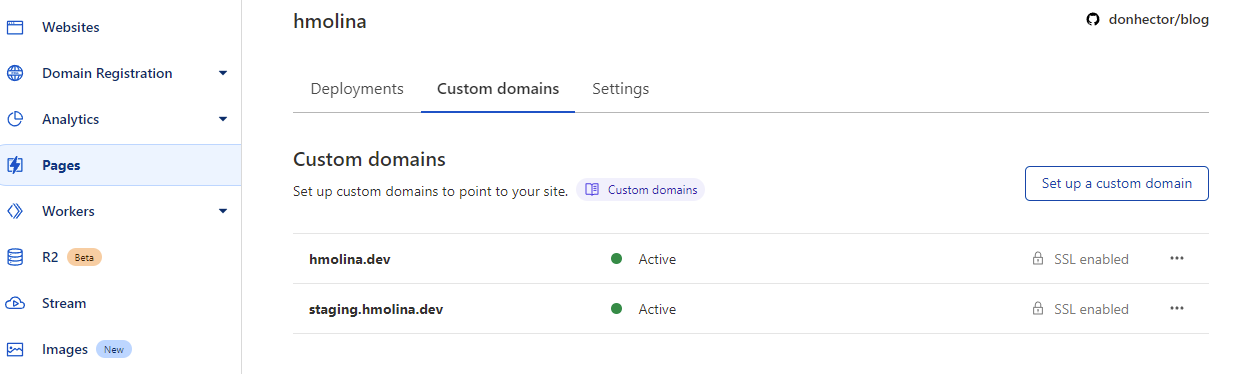Open the three-dot menu for hmolina.dev
The width and height of the screenshot is (1237, 374).
(1177, 258)
